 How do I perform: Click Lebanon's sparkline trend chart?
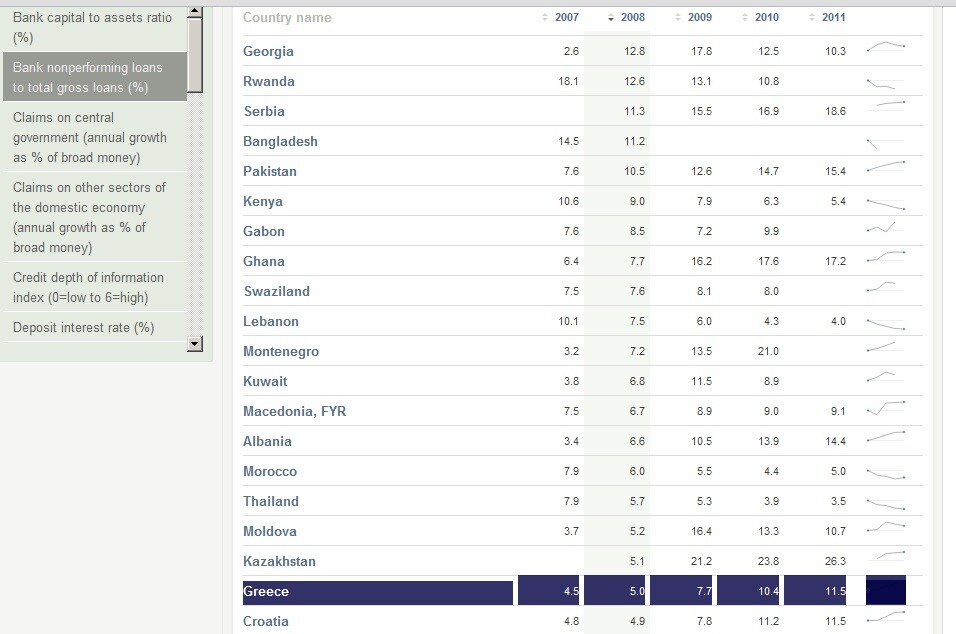pos(886,324)
